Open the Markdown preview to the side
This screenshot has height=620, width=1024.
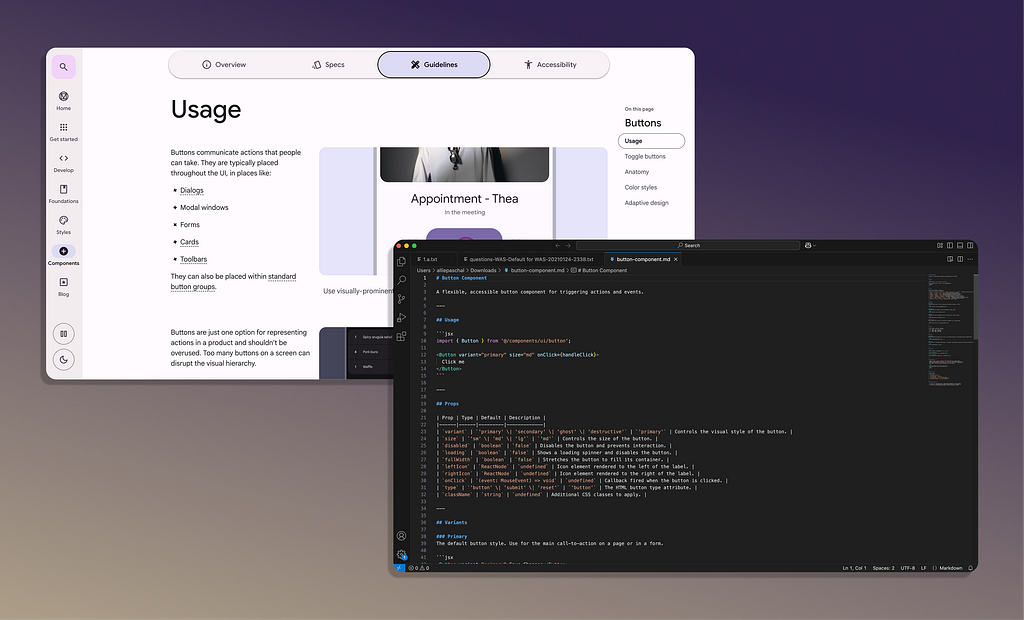pos(950,259)
